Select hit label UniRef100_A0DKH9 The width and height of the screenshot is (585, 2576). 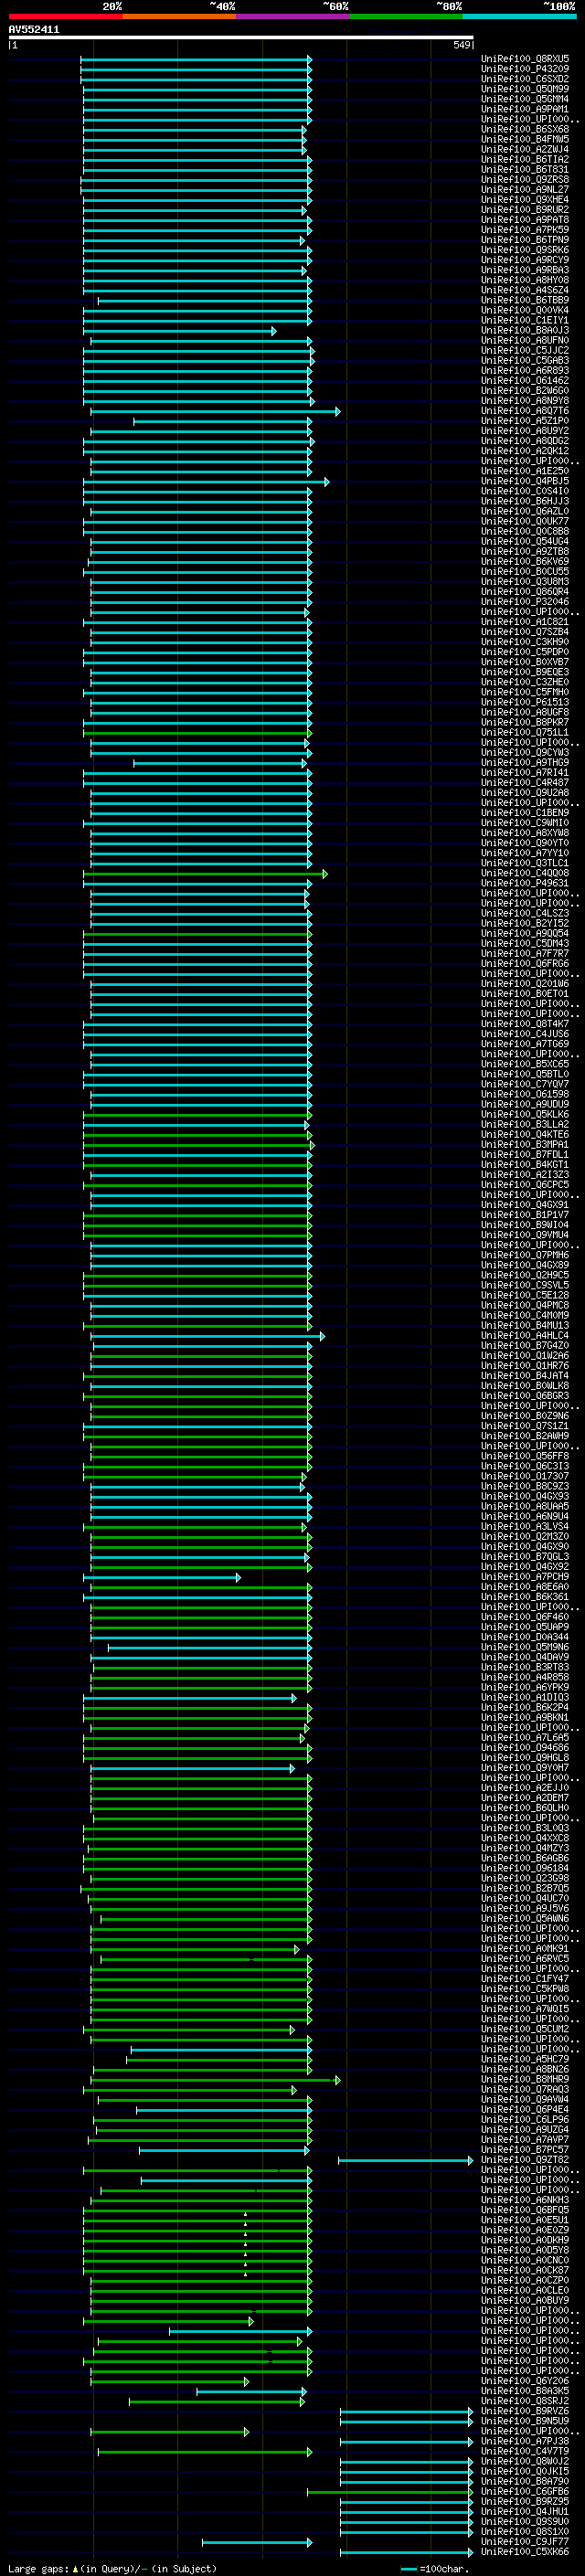(x=525, y=2240)
